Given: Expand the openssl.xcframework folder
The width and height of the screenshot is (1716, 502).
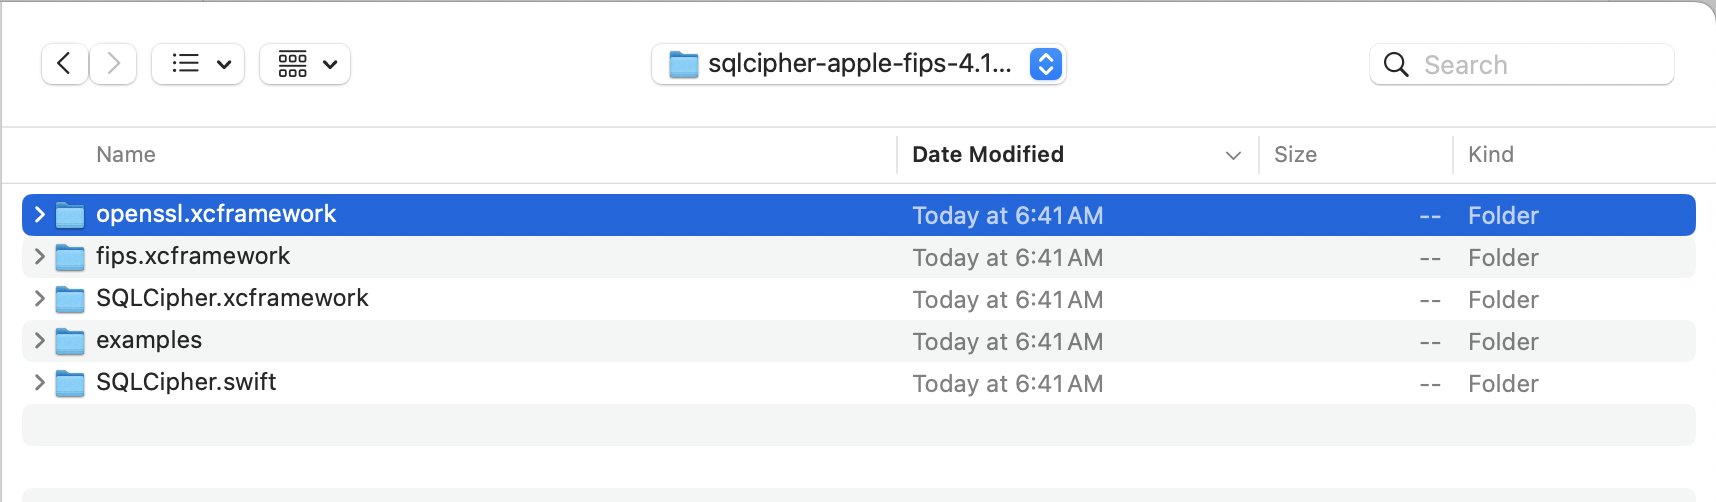Looking at the screenshot, I should coord(39,215).
